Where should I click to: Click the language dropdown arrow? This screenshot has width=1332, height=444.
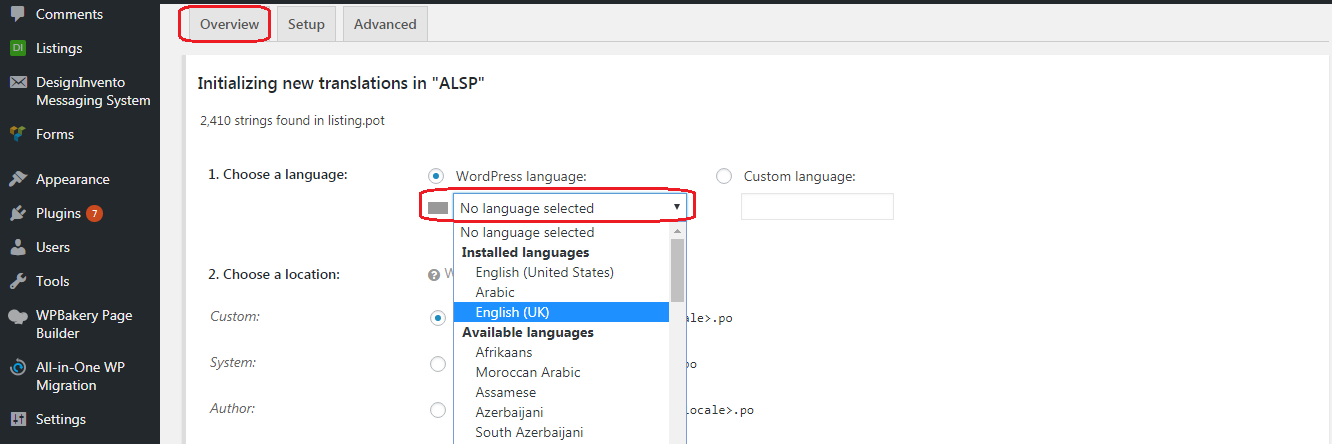[x=677, y=207]
